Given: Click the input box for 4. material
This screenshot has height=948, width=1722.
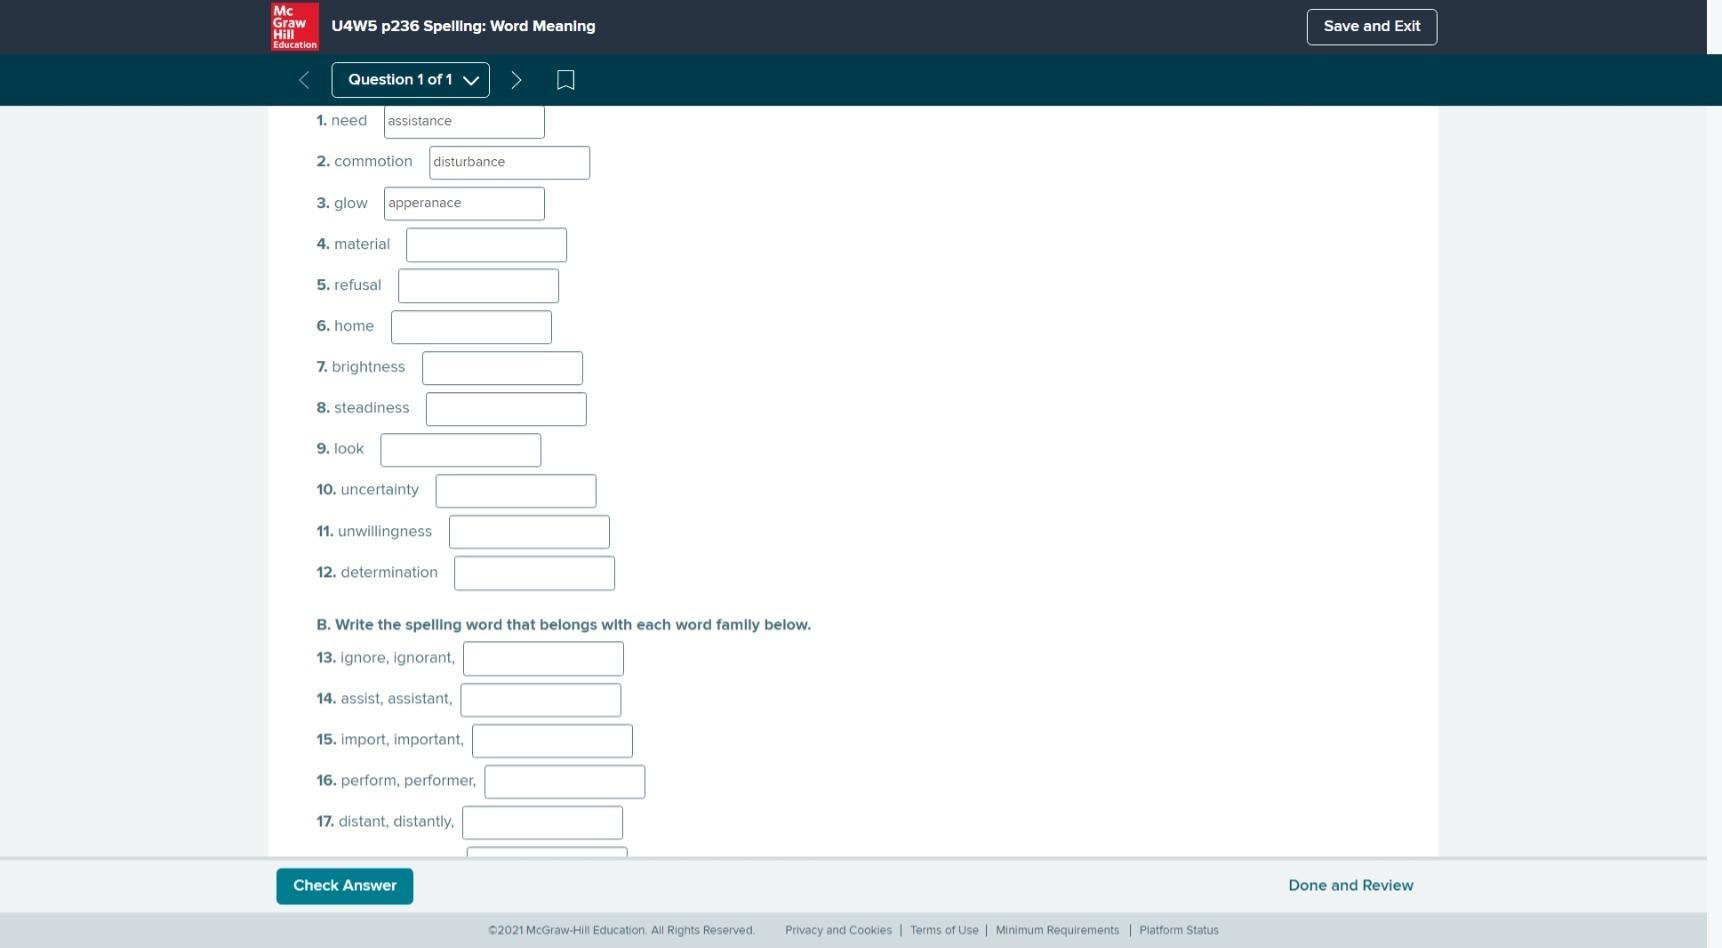Looking at the screenshot, I should [486, 245].
